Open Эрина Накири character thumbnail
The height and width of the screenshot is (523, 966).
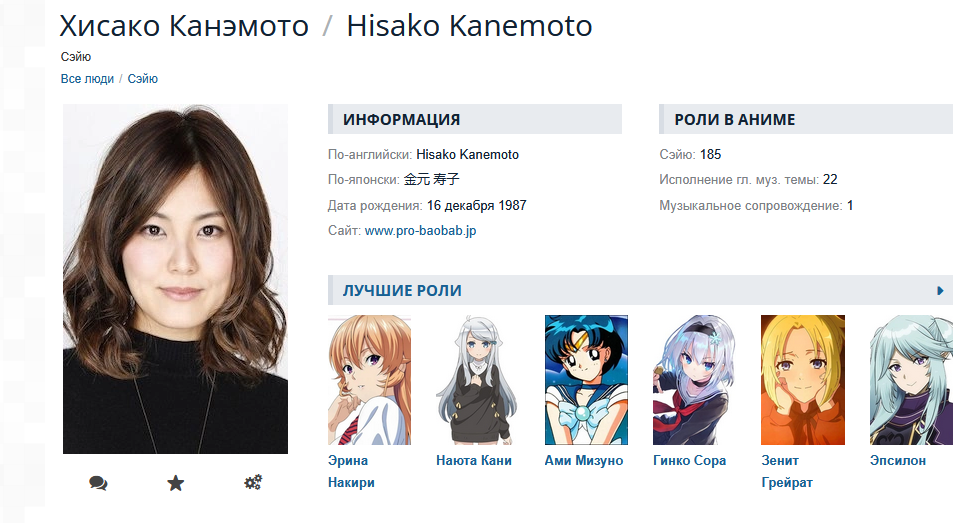370,380
